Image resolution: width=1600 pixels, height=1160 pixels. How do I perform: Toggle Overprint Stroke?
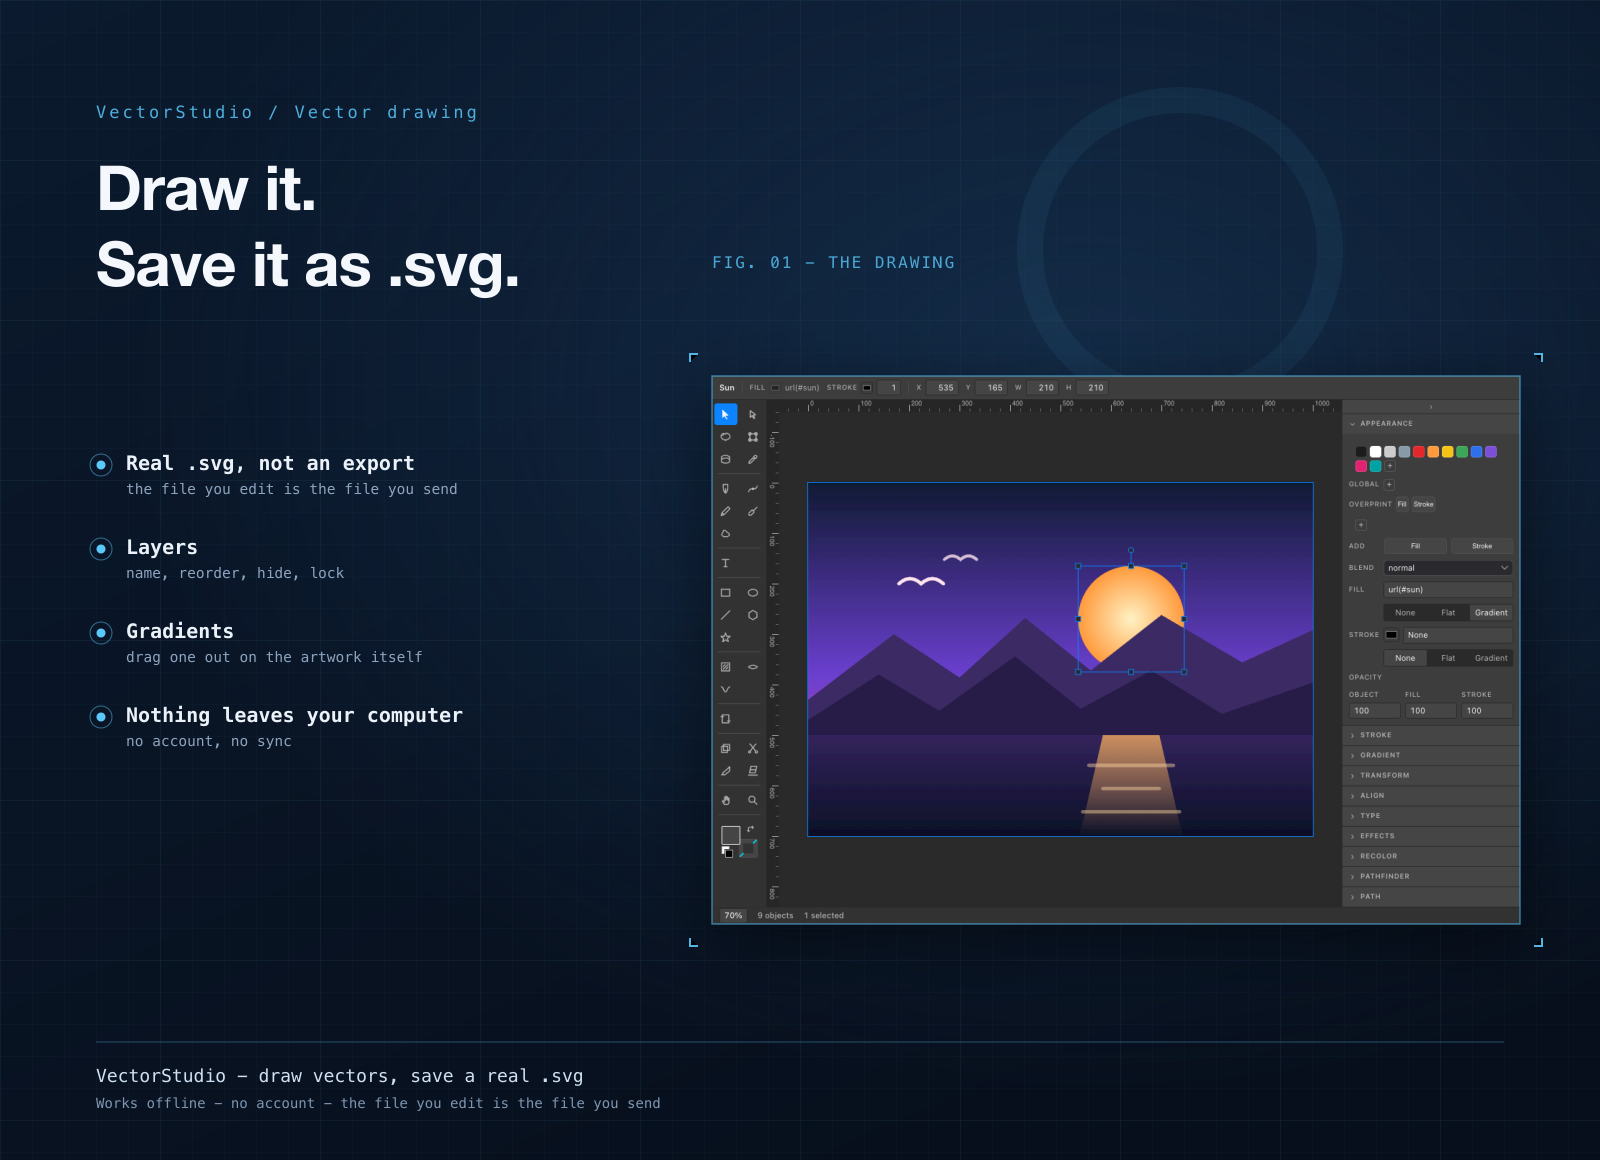click(1424, 504)
